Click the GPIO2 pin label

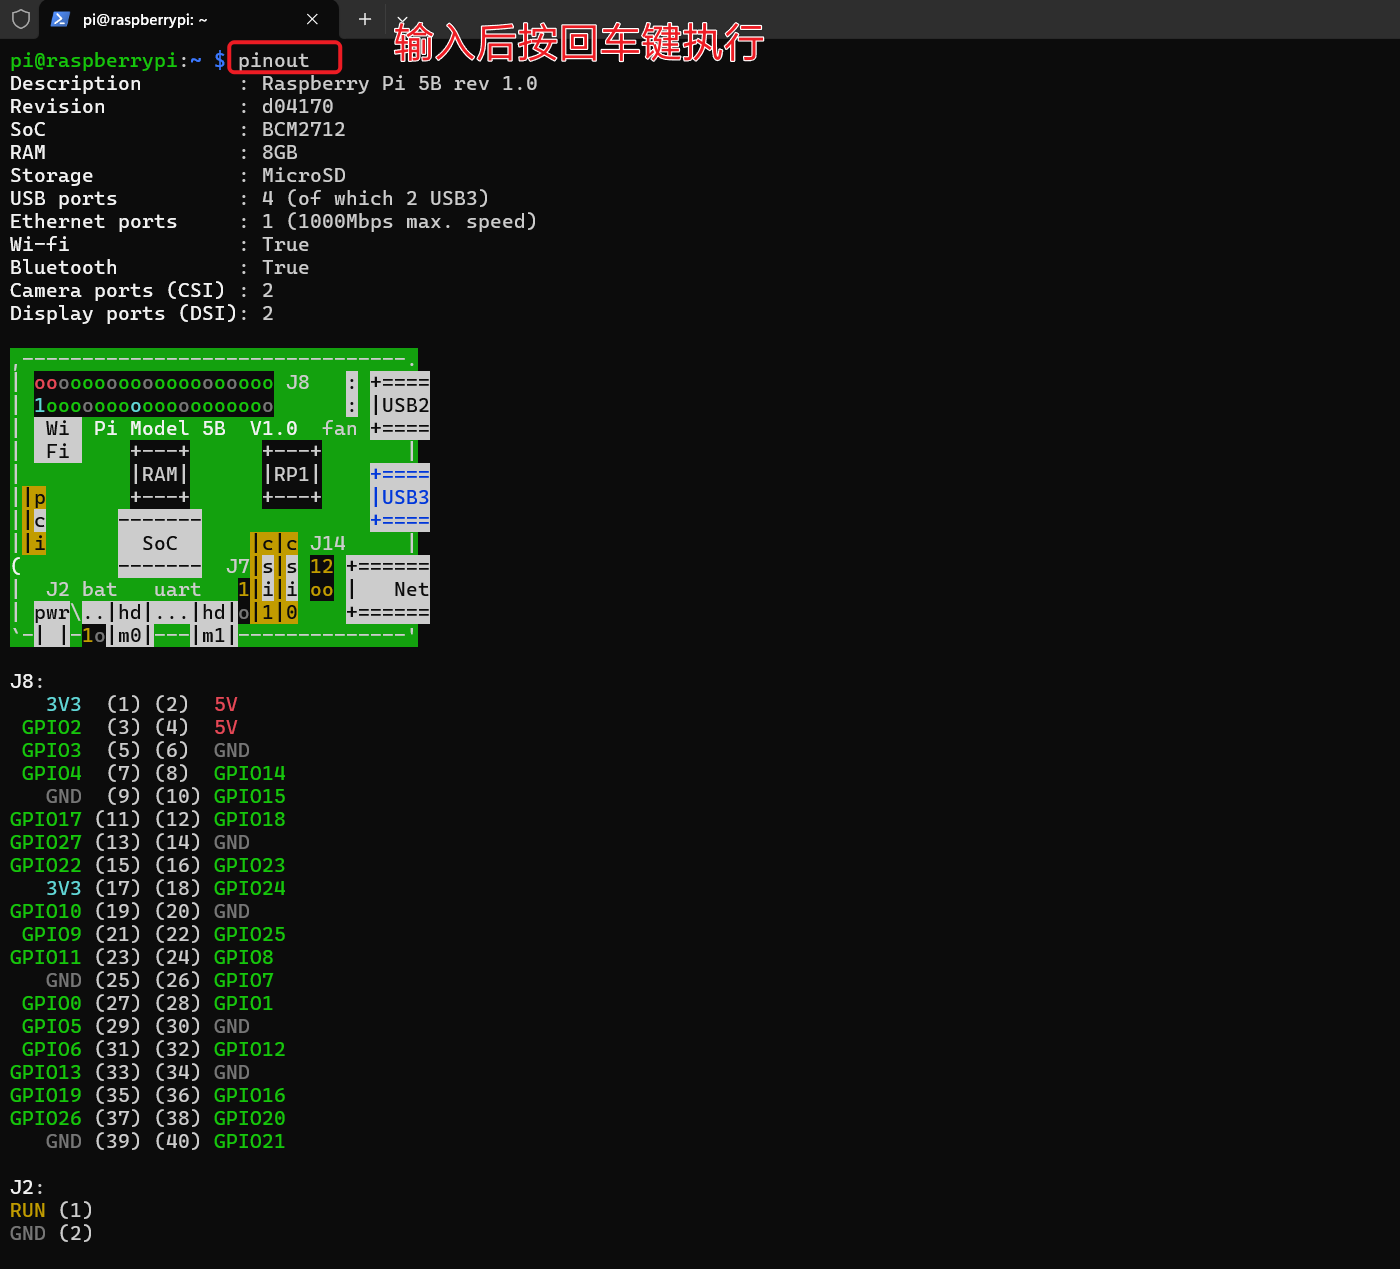(52, 727)
